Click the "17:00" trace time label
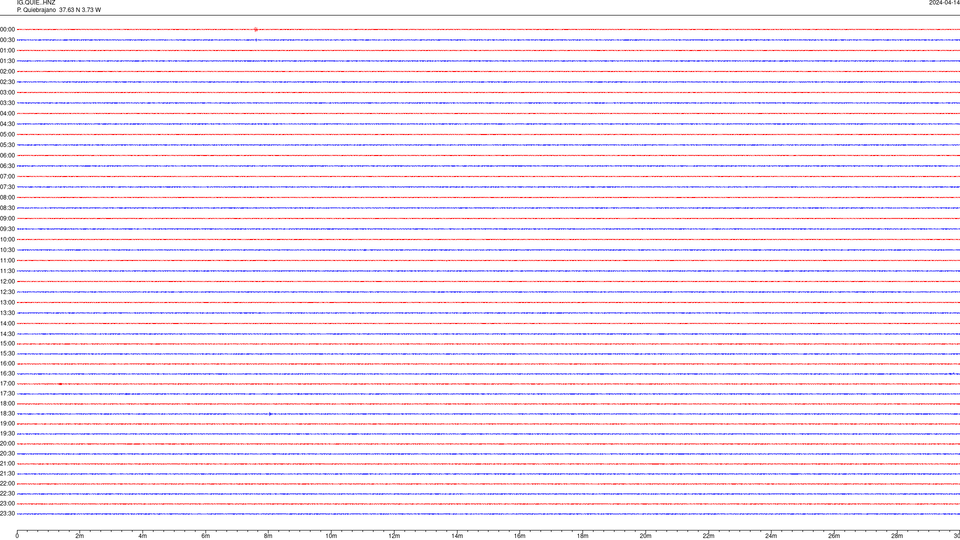Image resolution: width=960 pixels, height=540 pixels. tap(7, 384)
